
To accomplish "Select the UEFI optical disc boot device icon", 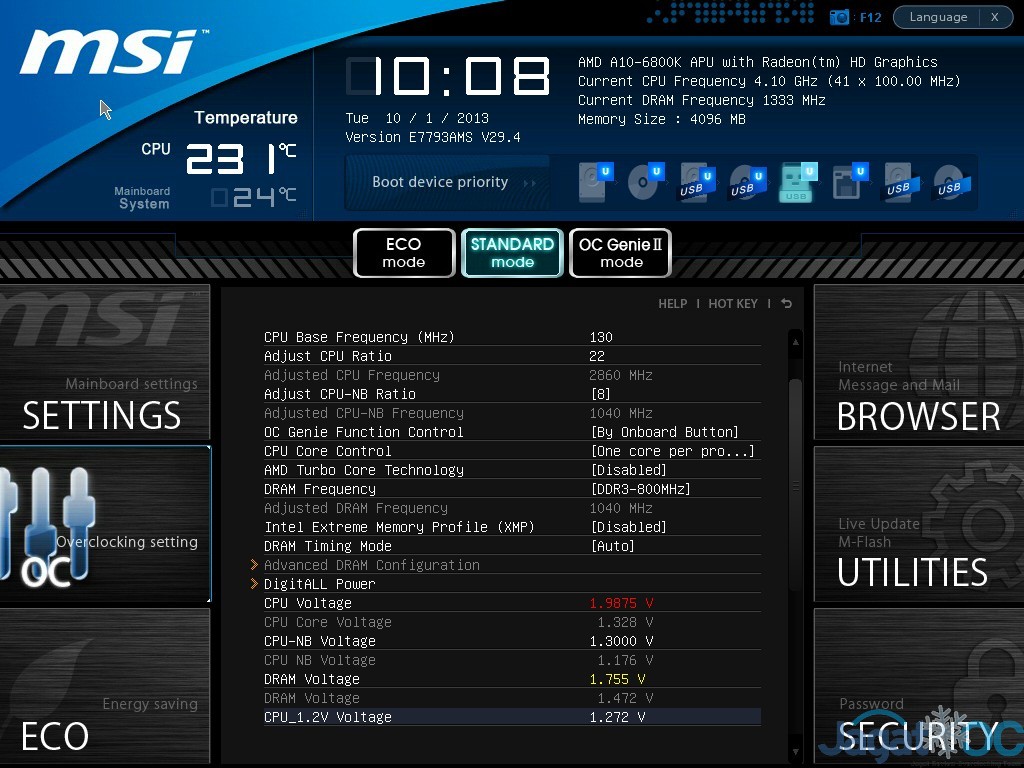I will [646, 182].
